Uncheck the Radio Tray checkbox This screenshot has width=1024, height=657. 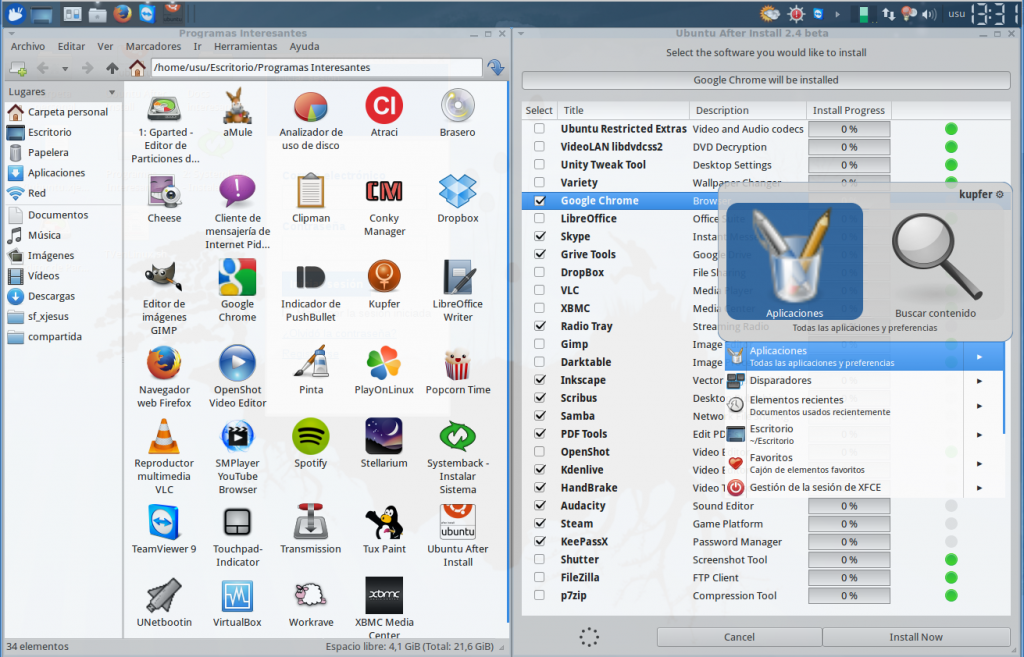click(x=539, y=326)
